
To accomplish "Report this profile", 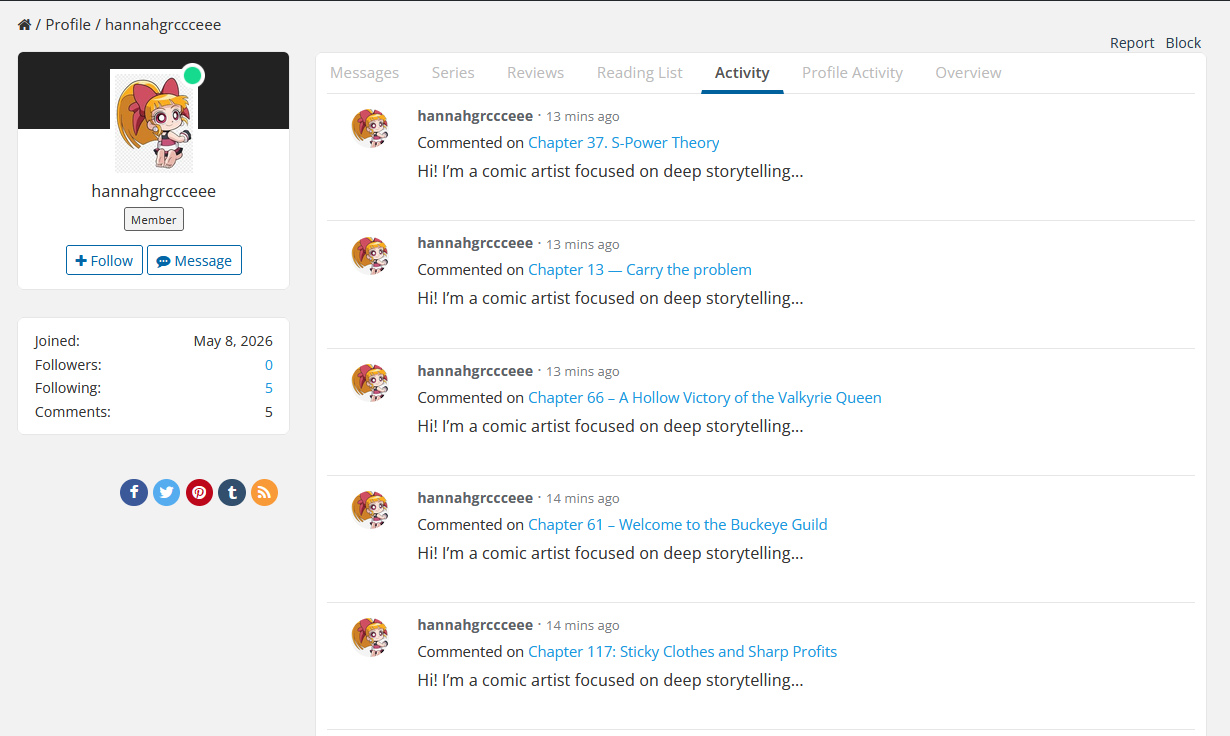I will coord(1132,43).
